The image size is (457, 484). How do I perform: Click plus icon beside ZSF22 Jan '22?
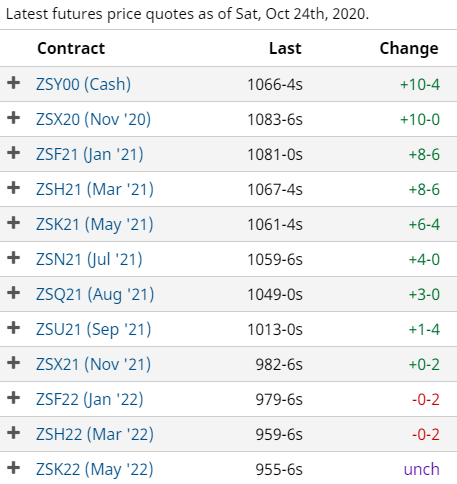pos(13,398)
